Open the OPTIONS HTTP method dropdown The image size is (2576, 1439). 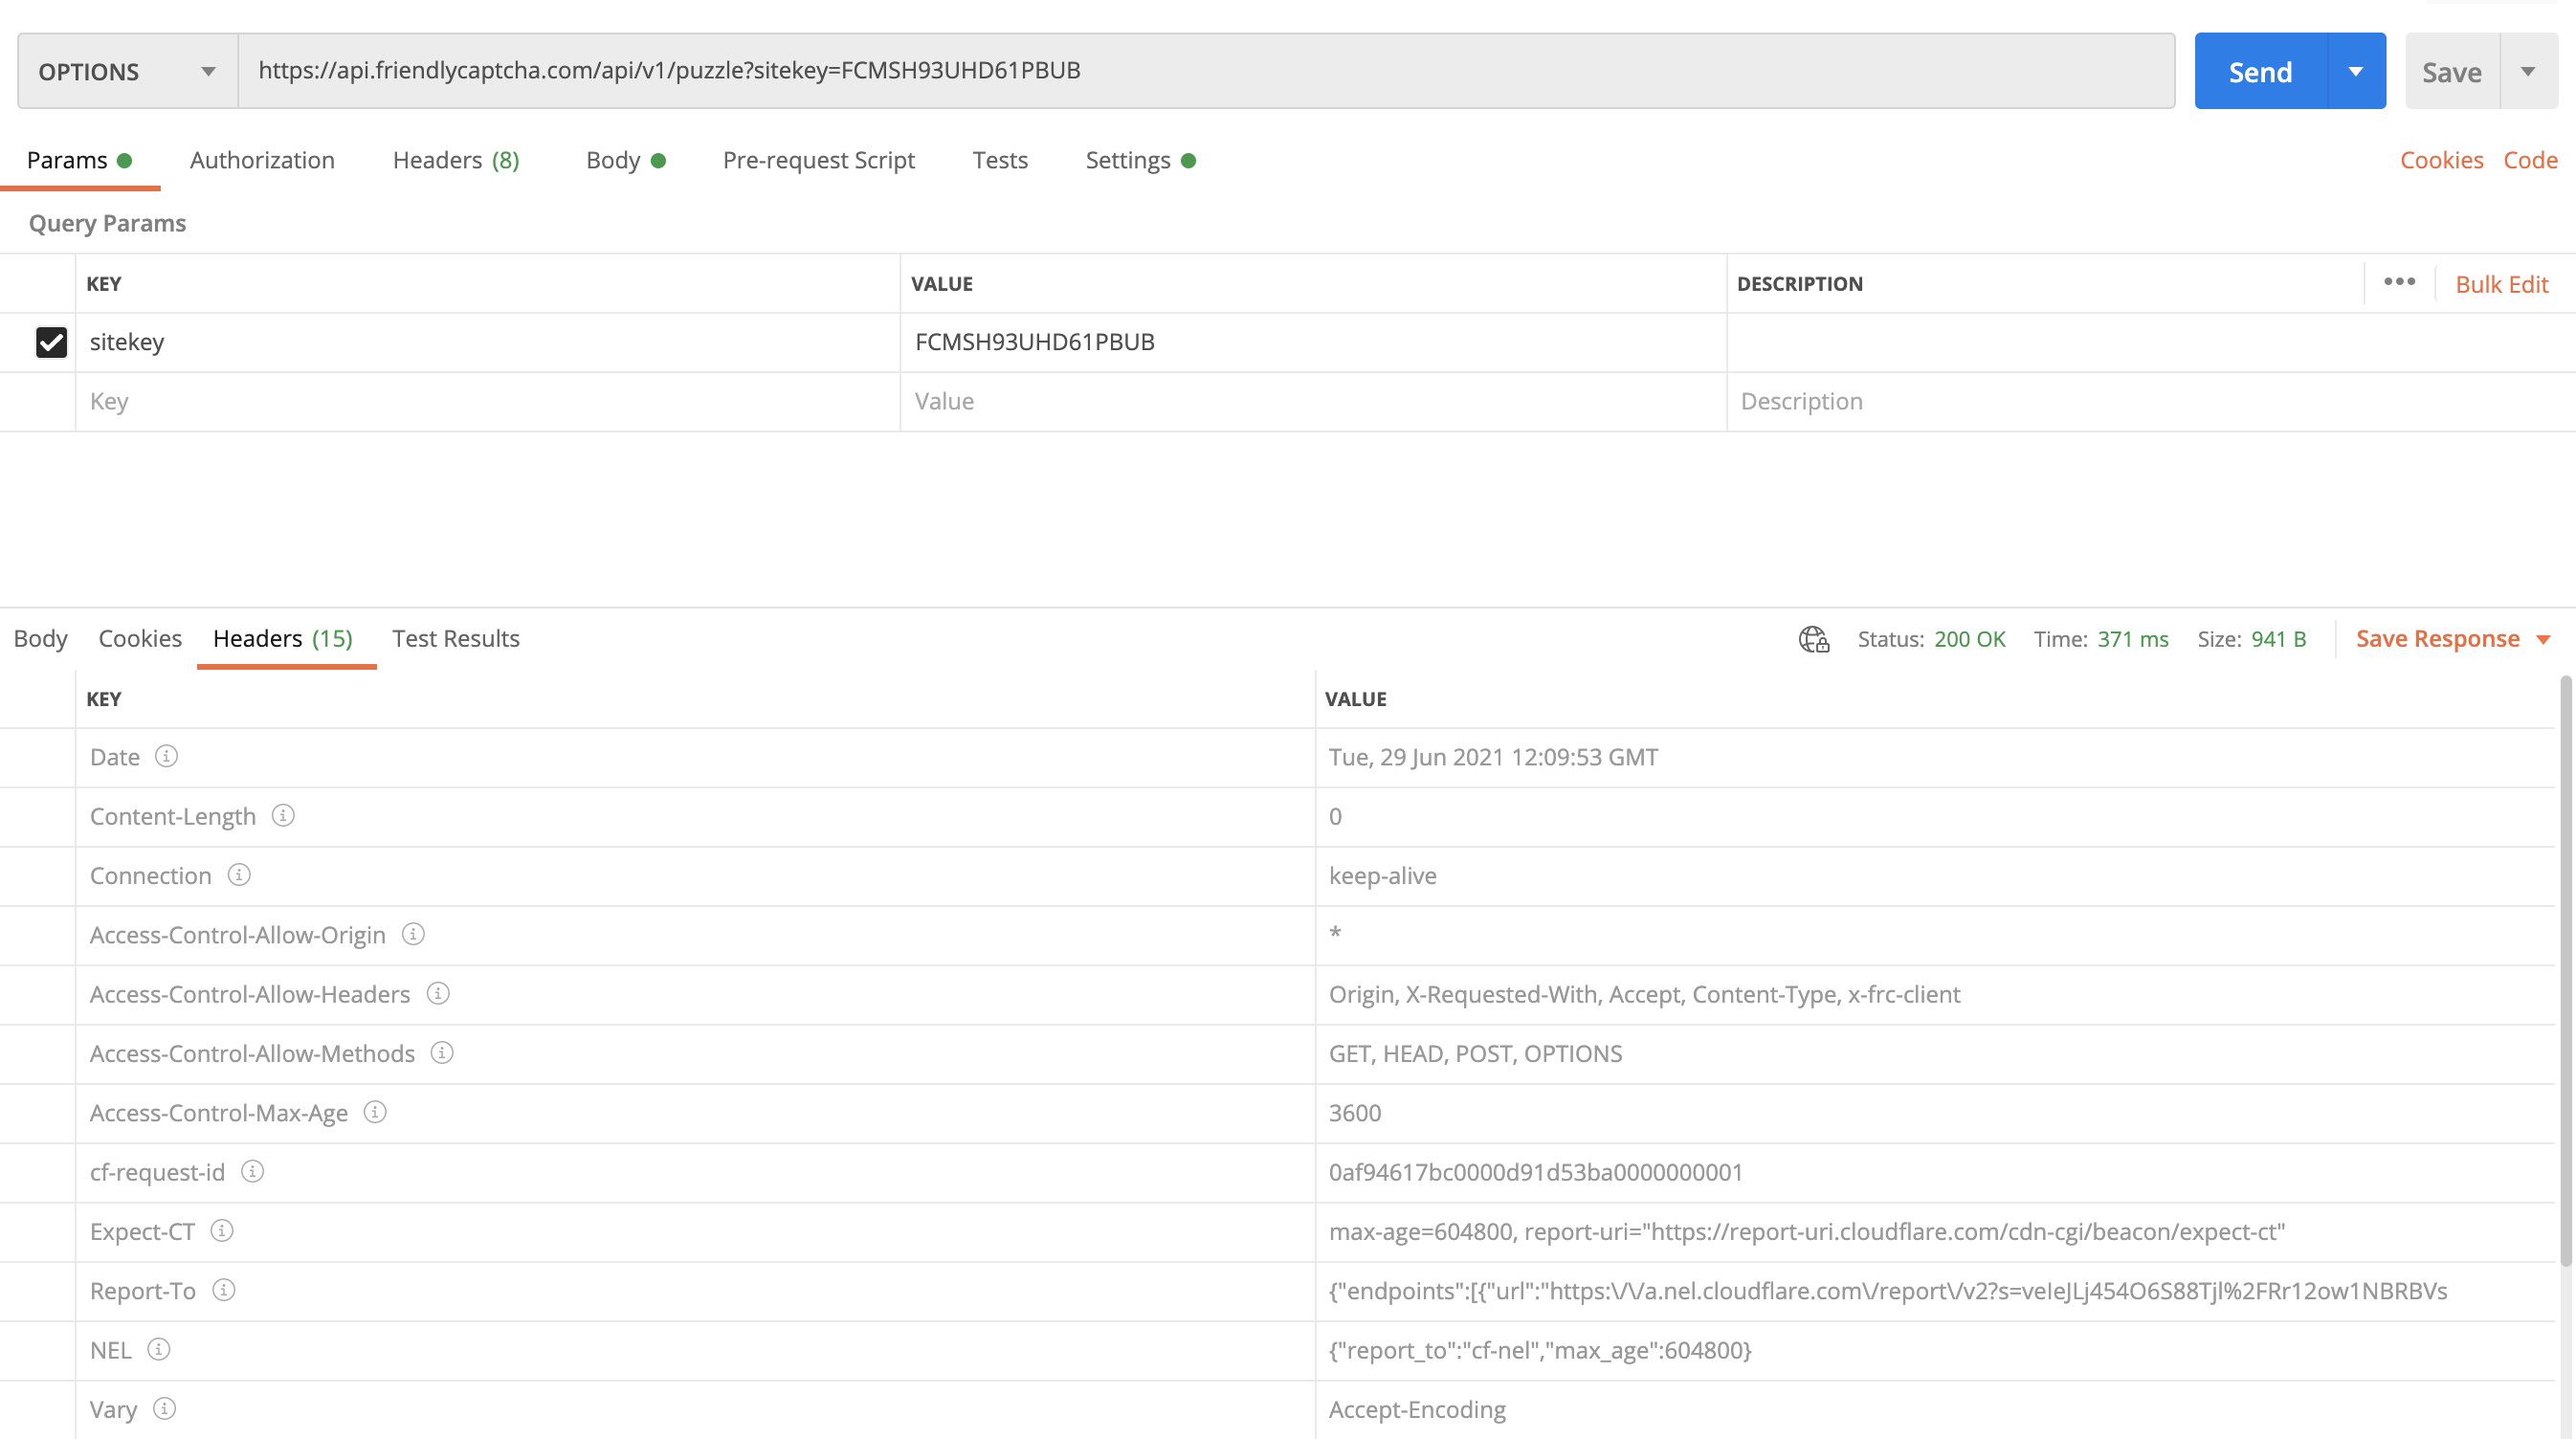pyautogui.click(x=128, y=71)
